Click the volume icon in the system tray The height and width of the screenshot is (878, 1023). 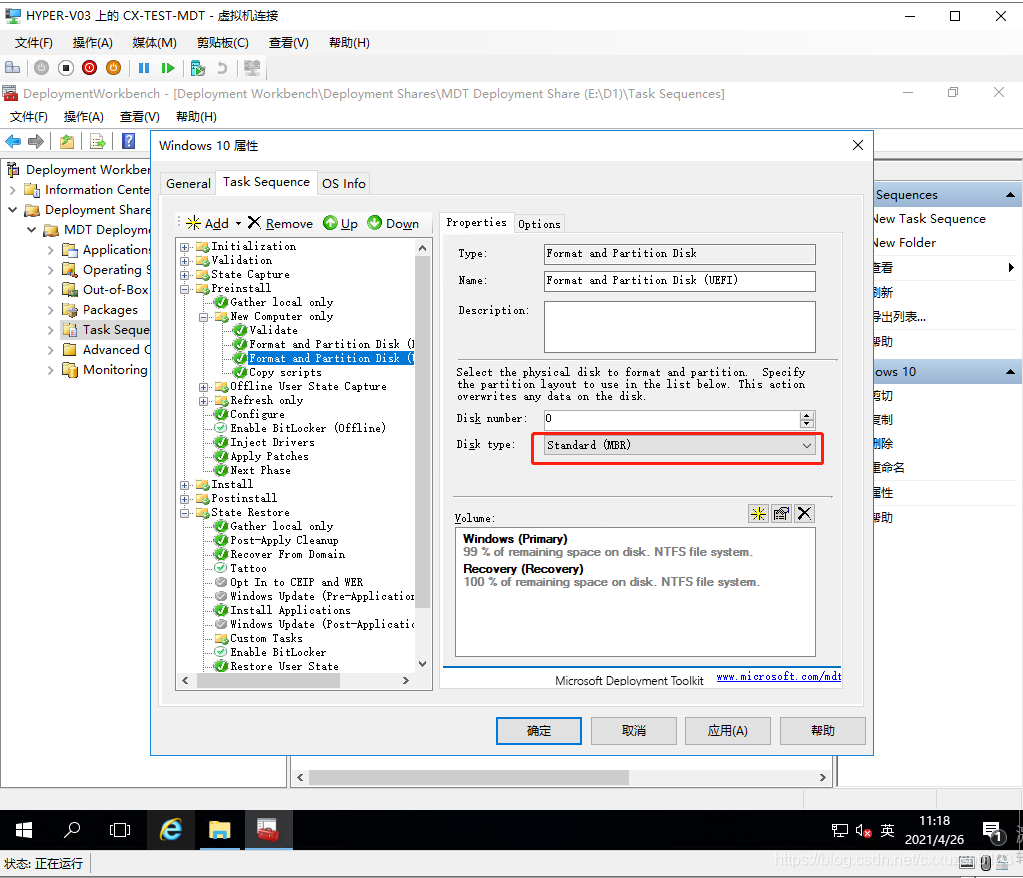863,831
